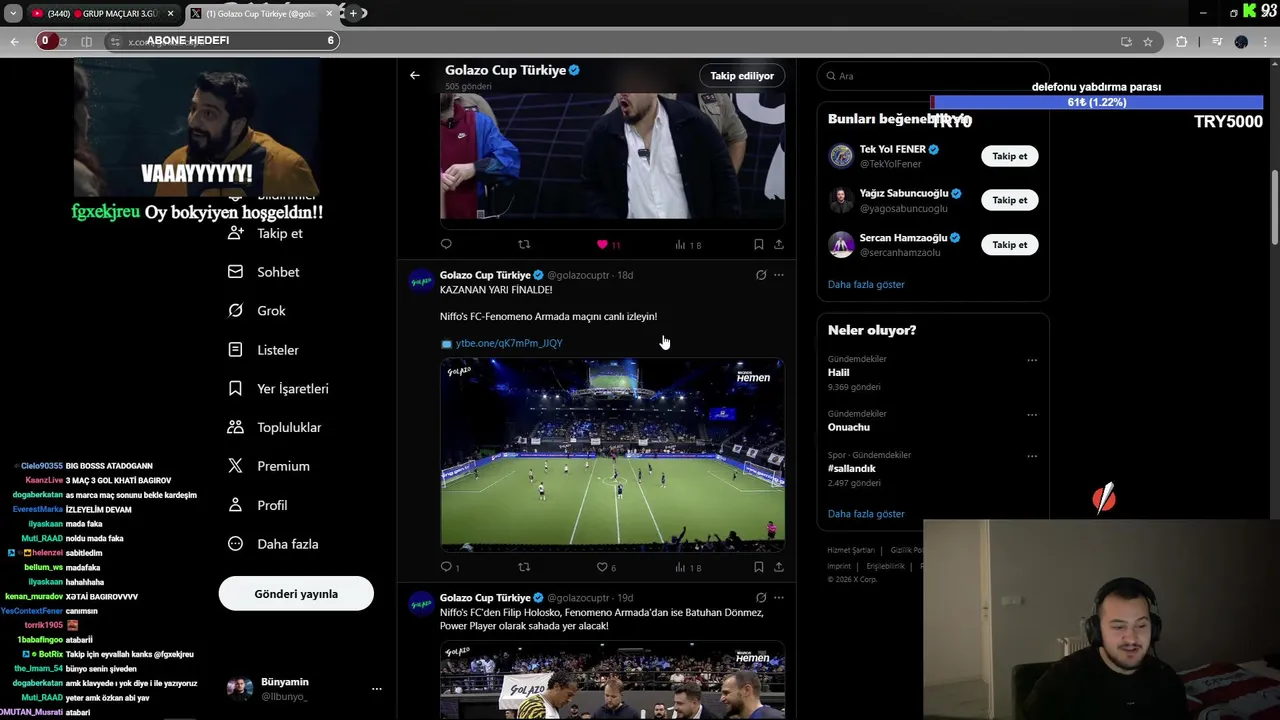
Task: Open the #sallandık trending topic
Action: 852,468
